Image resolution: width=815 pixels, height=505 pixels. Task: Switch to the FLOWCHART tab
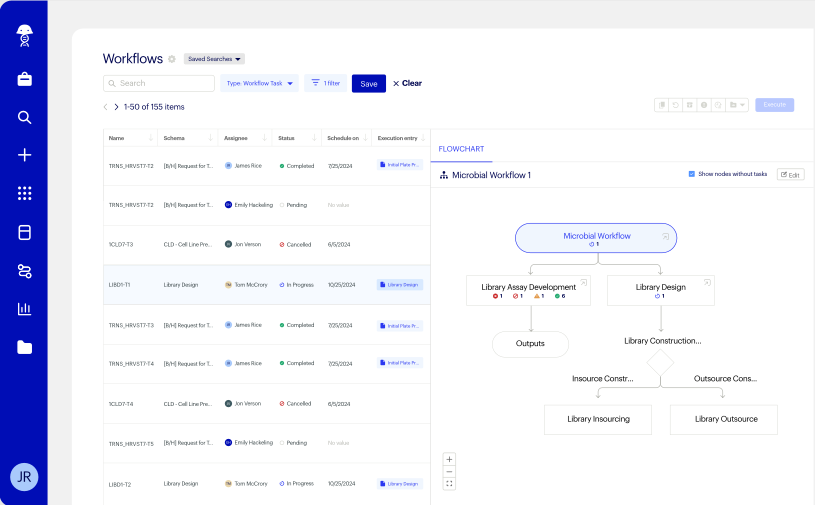[x=461, y=149]
